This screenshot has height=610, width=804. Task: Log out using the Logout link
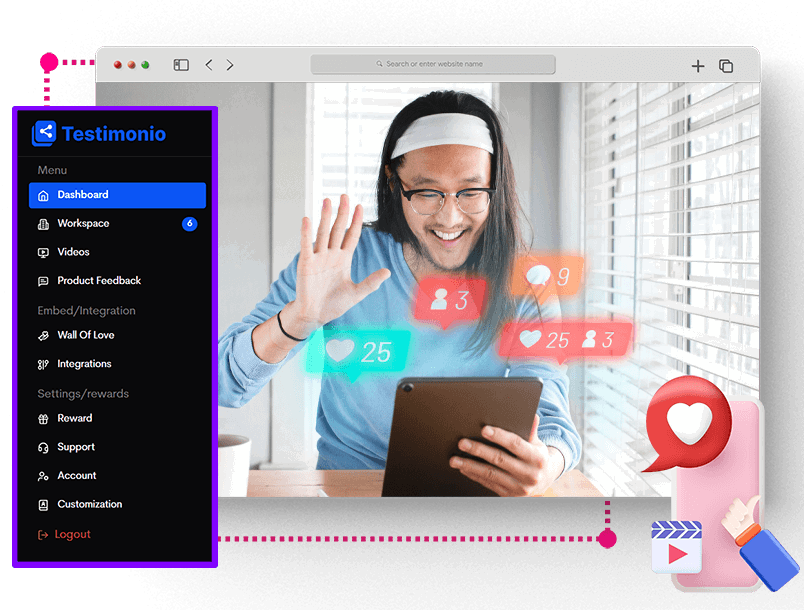(72, 535)
